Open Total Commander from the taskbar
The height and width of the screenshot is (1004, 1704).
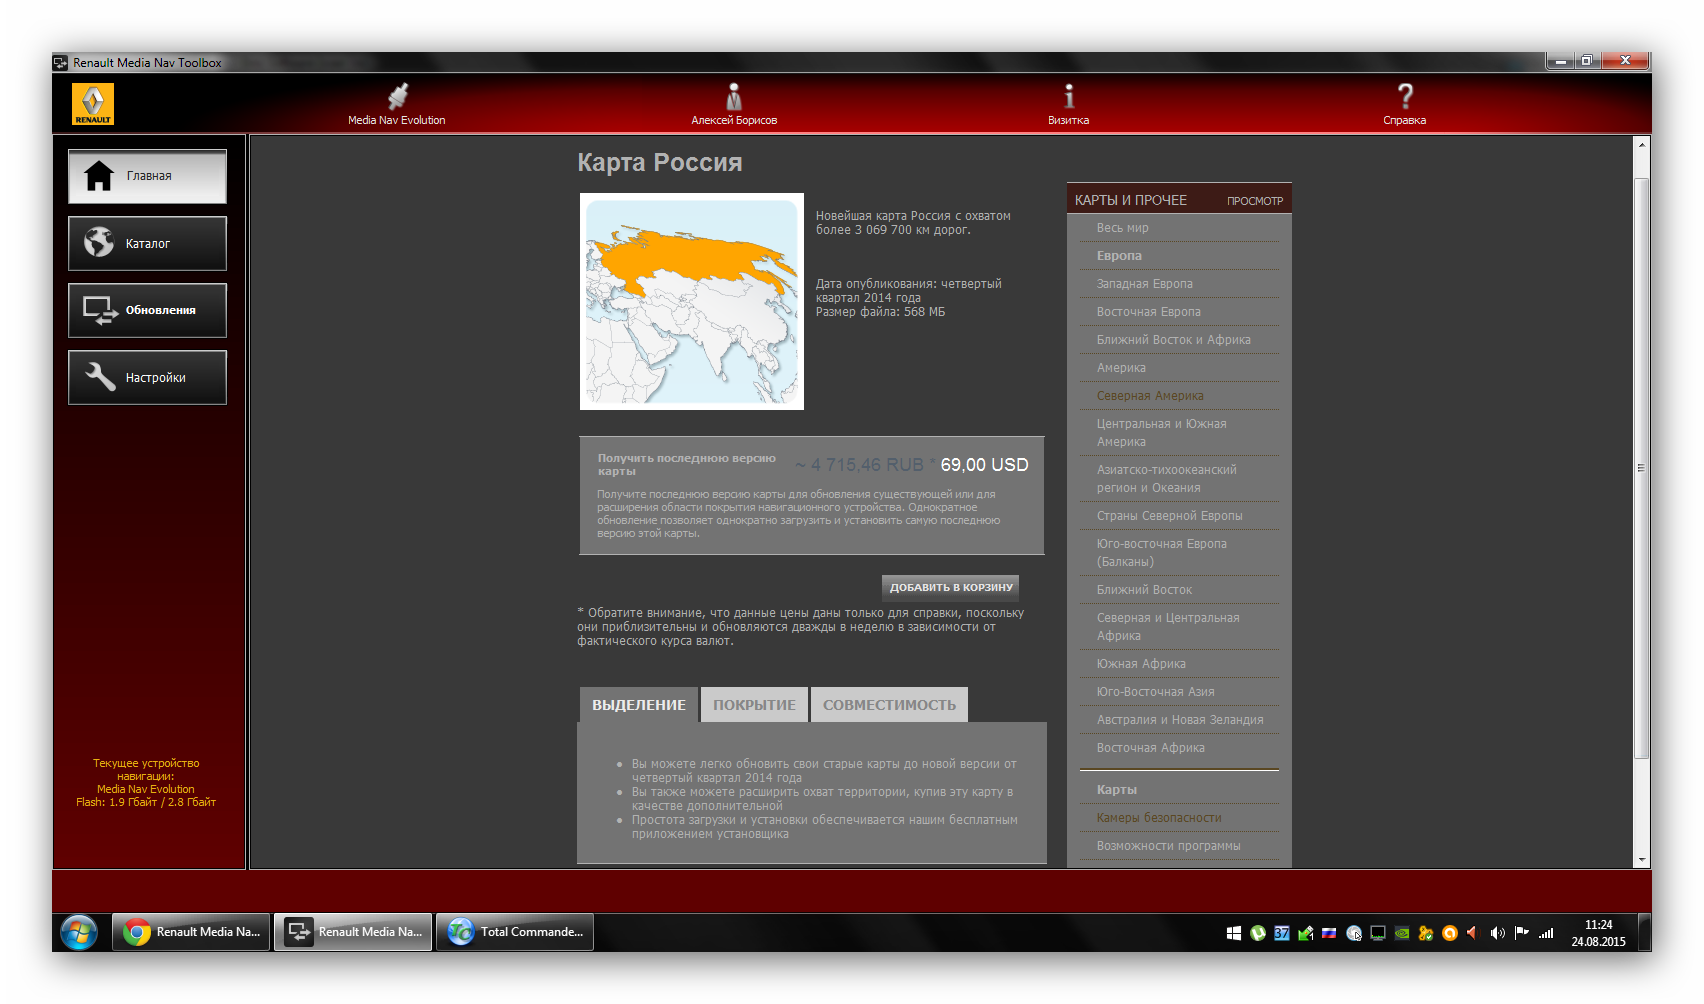pyautogui.click(x=515, y=932)
